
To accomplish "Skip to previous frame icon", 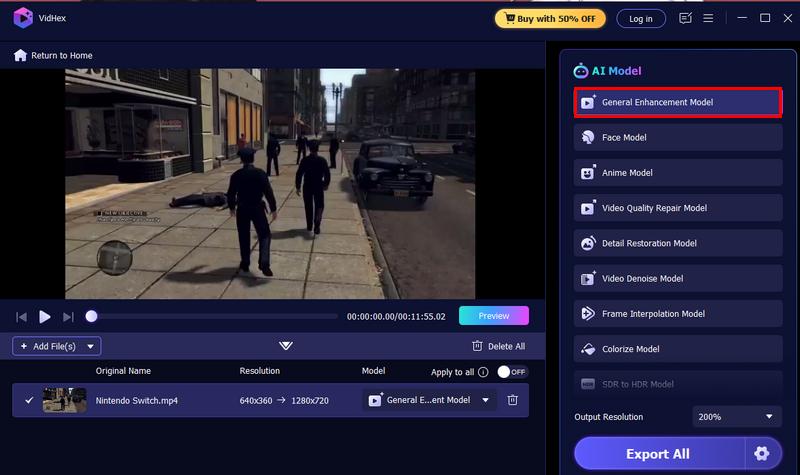I will 21,317.
